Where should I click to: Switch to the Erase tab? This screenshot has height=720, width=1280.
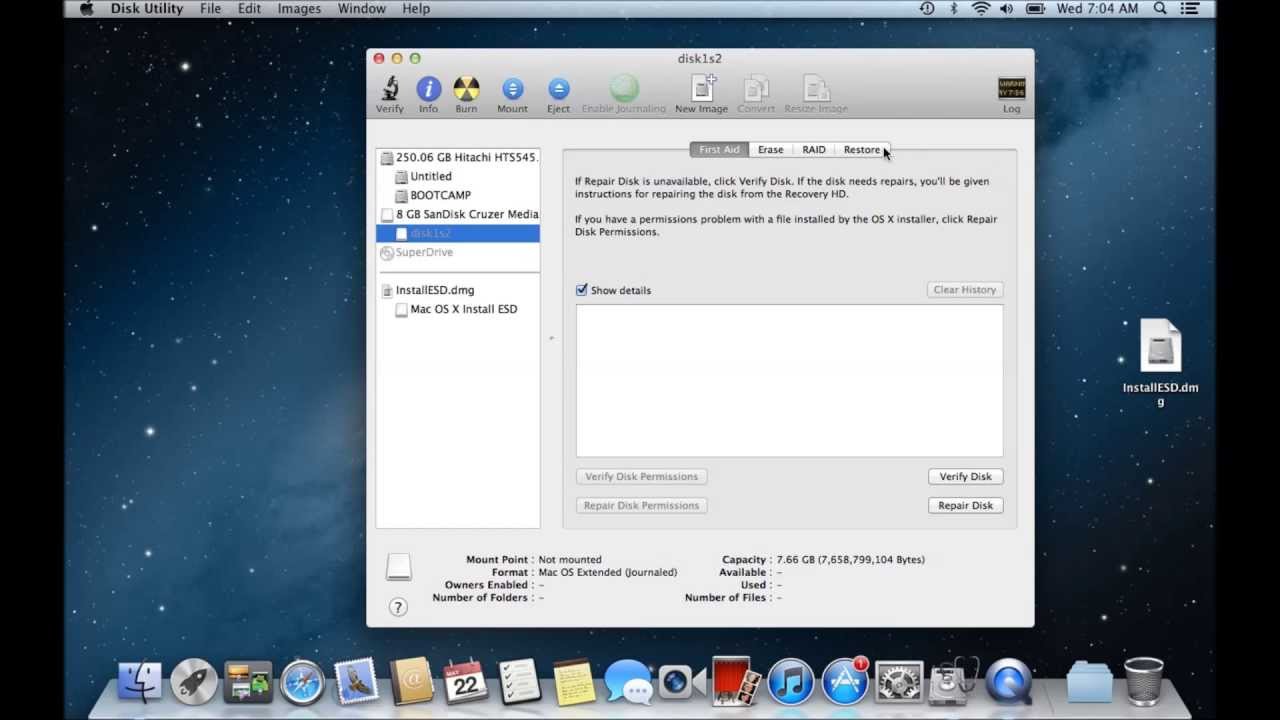(x=770, y=150)
